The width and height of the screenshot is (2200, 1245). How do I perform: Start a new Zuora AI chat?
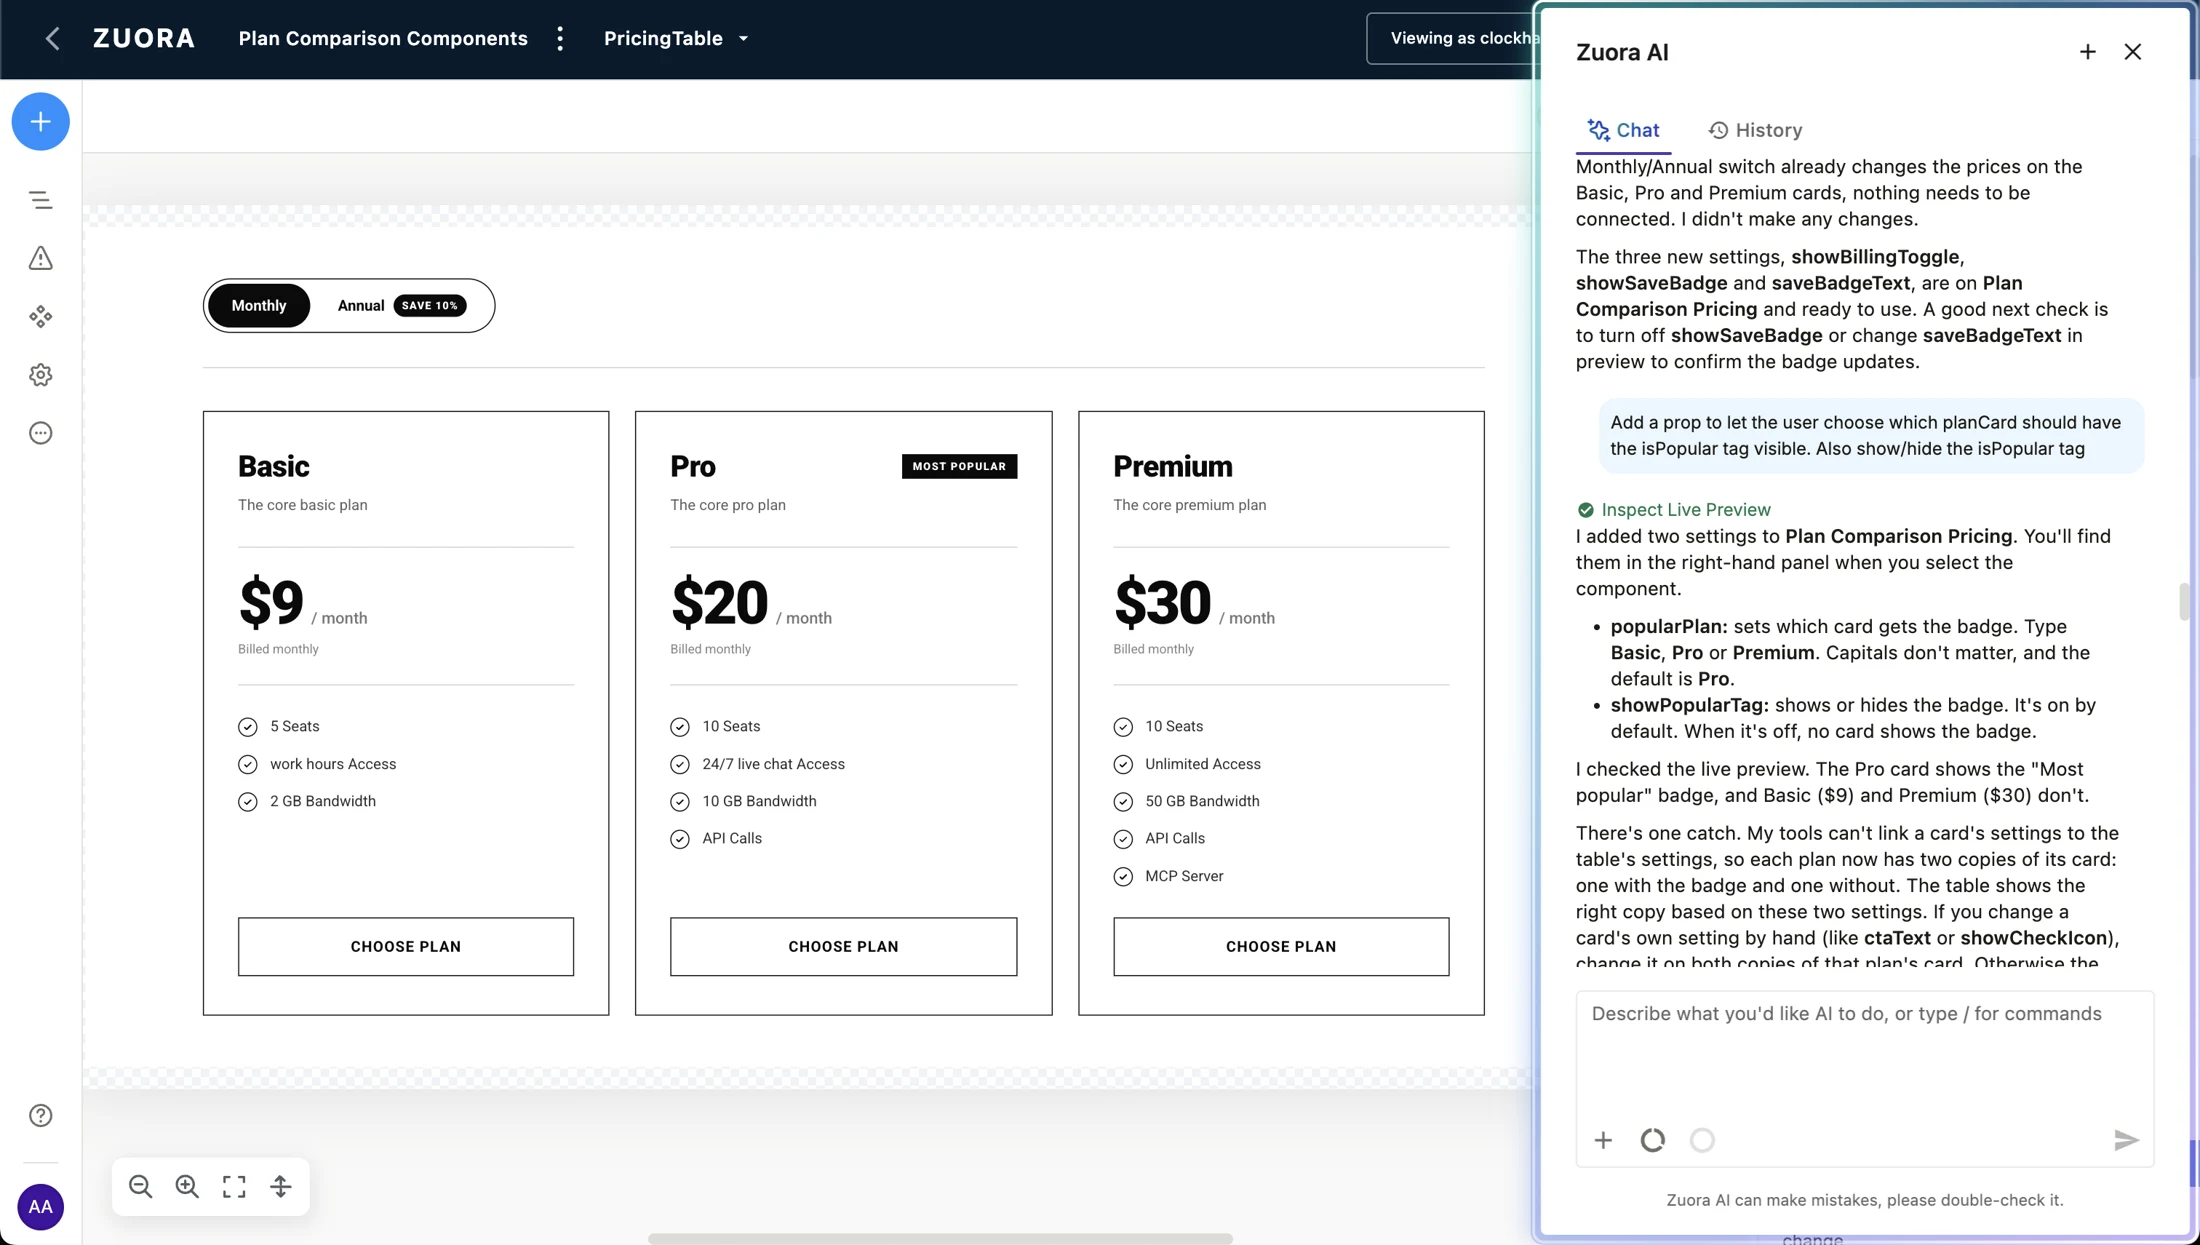(2088, 52)
